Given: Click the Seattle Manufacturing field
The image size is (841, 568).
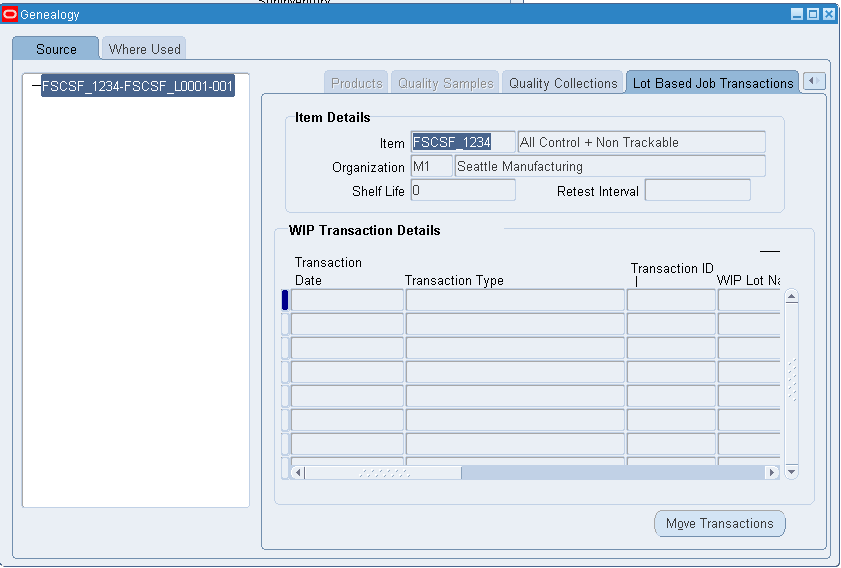Looking at the screenshot, I should point(610,166).
